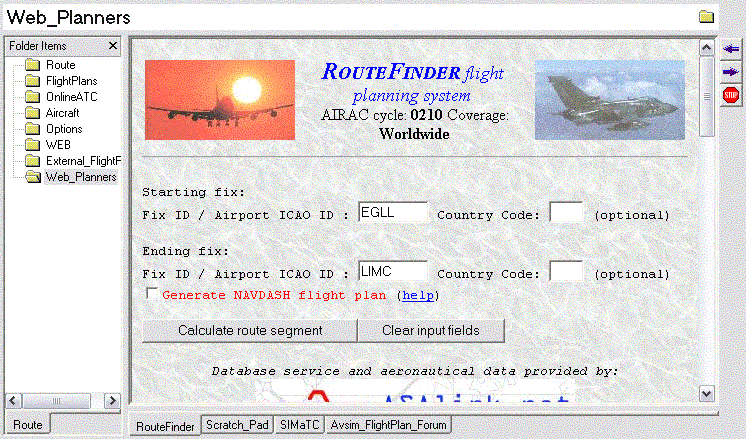
Task: Click the Route folder icon
Action: [x=32, y=65]
